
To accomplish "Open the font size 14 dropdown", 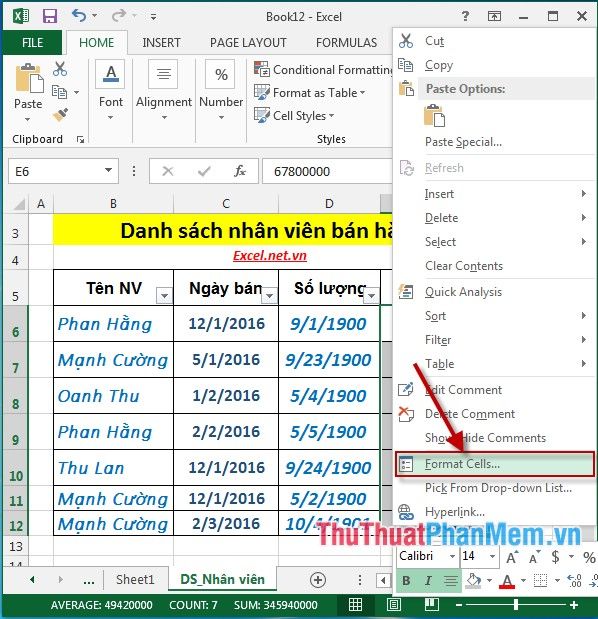I will pyautogui.click(x=492, y=557).
